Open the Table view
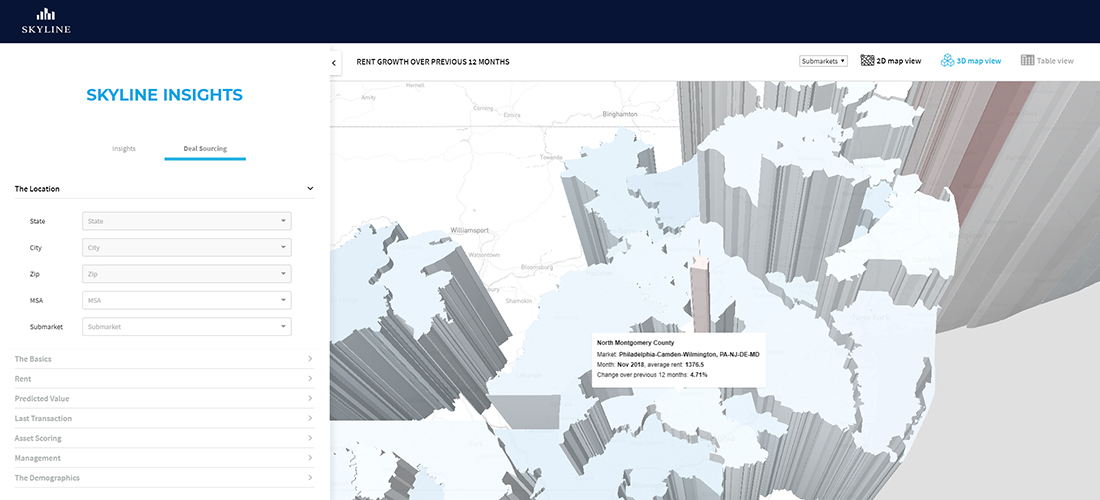This screenshot has height=500, width=1100. [x=1047, y=61]
